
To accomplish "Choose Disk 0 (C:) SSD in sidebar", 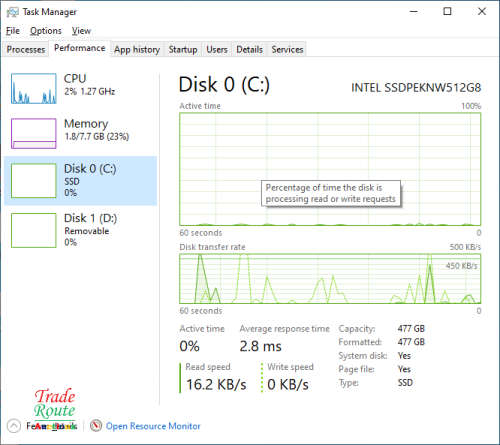I will 81,180.
